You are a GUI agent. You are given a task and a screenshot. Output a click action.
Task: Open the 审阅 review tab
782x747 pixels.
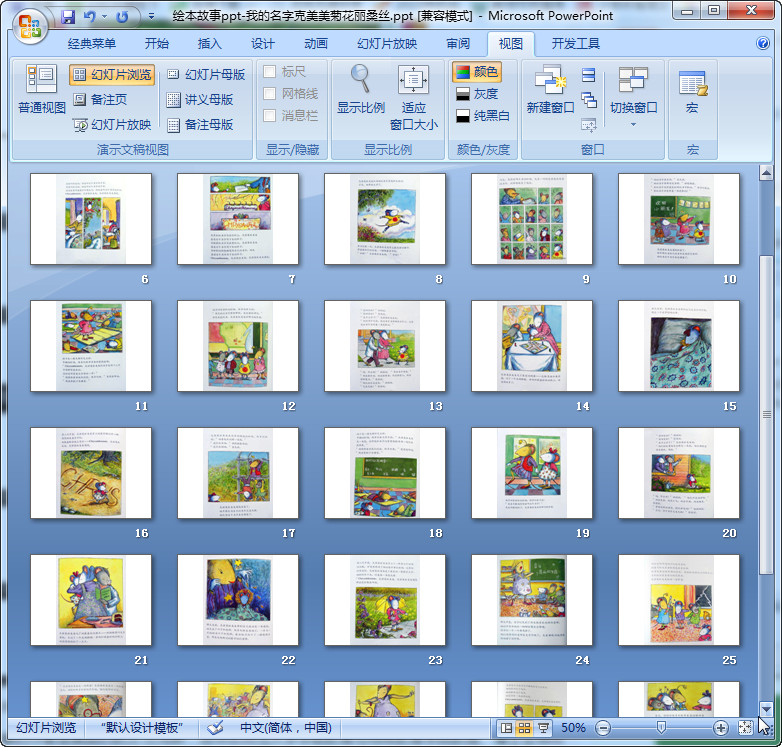[x=458, y=44]
